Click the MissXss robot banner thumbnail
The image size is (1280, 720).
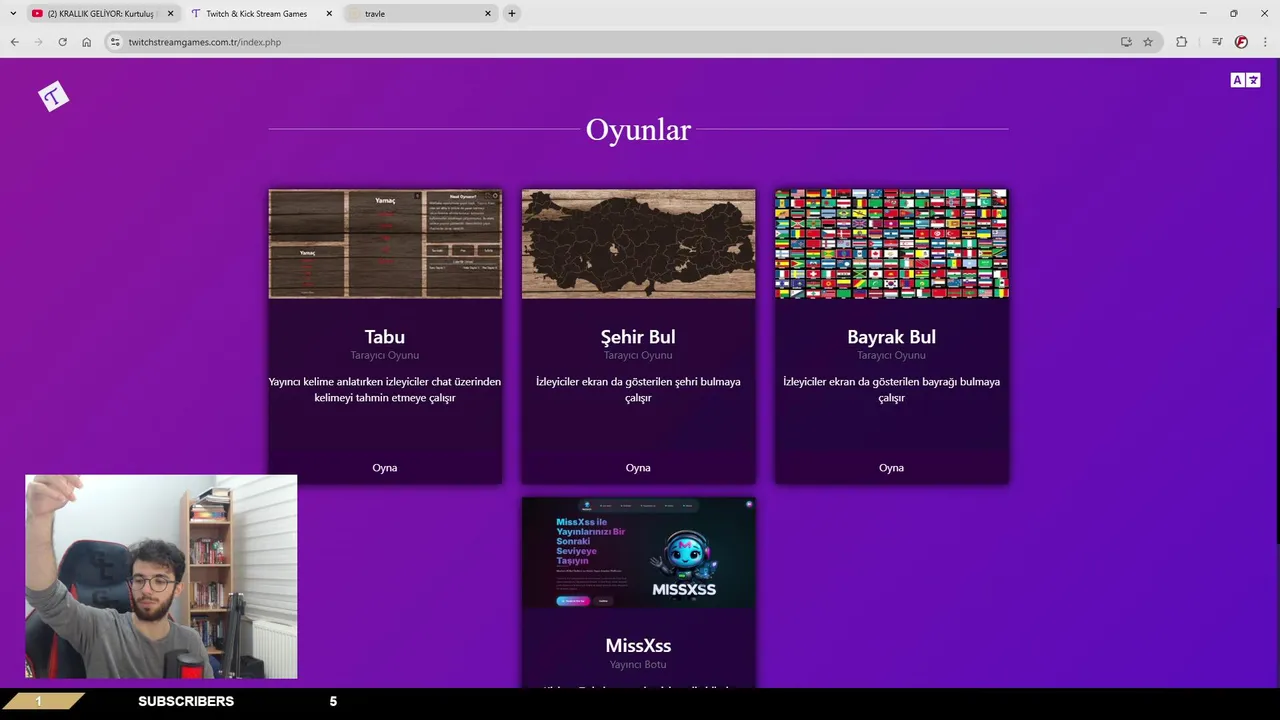point(638,552)
